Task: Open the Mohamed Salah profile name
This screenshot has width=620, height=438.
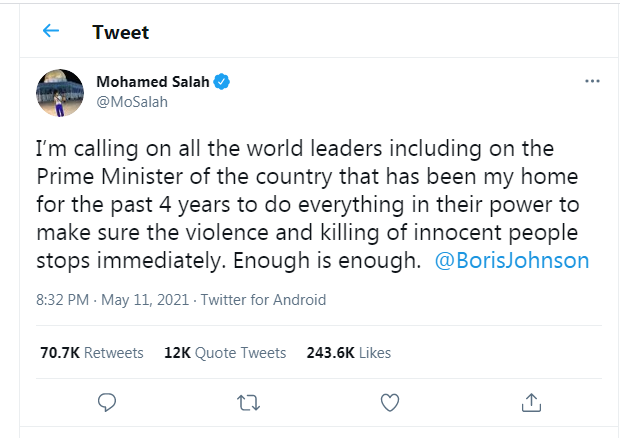Action: tap(152, 81)
